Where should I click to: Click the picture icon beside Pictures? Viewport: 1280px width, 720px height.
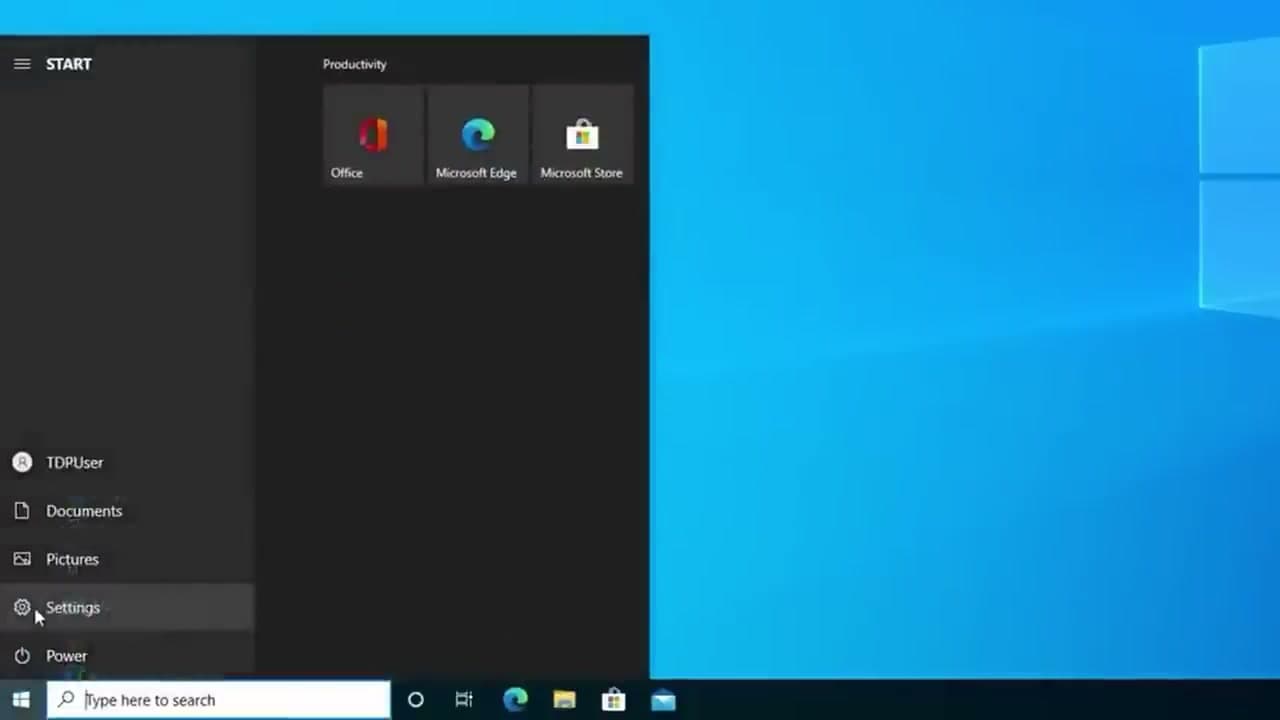(22, 559)
